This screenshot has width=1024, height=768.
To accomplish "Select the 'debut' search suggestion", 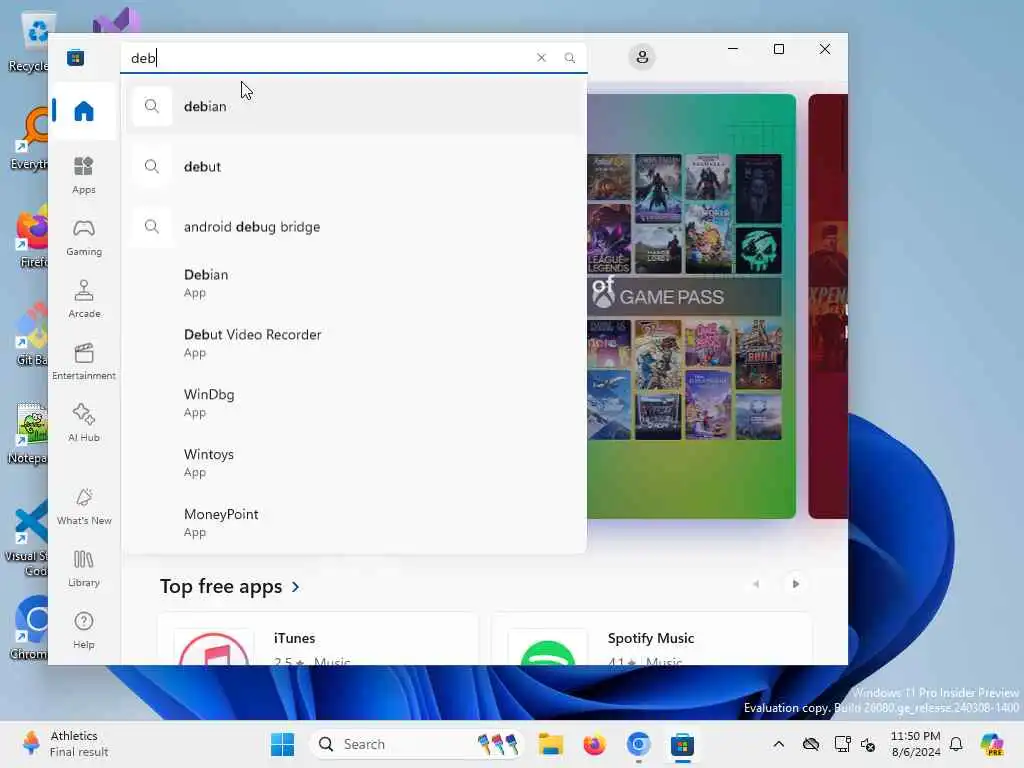I will point(355,167).
